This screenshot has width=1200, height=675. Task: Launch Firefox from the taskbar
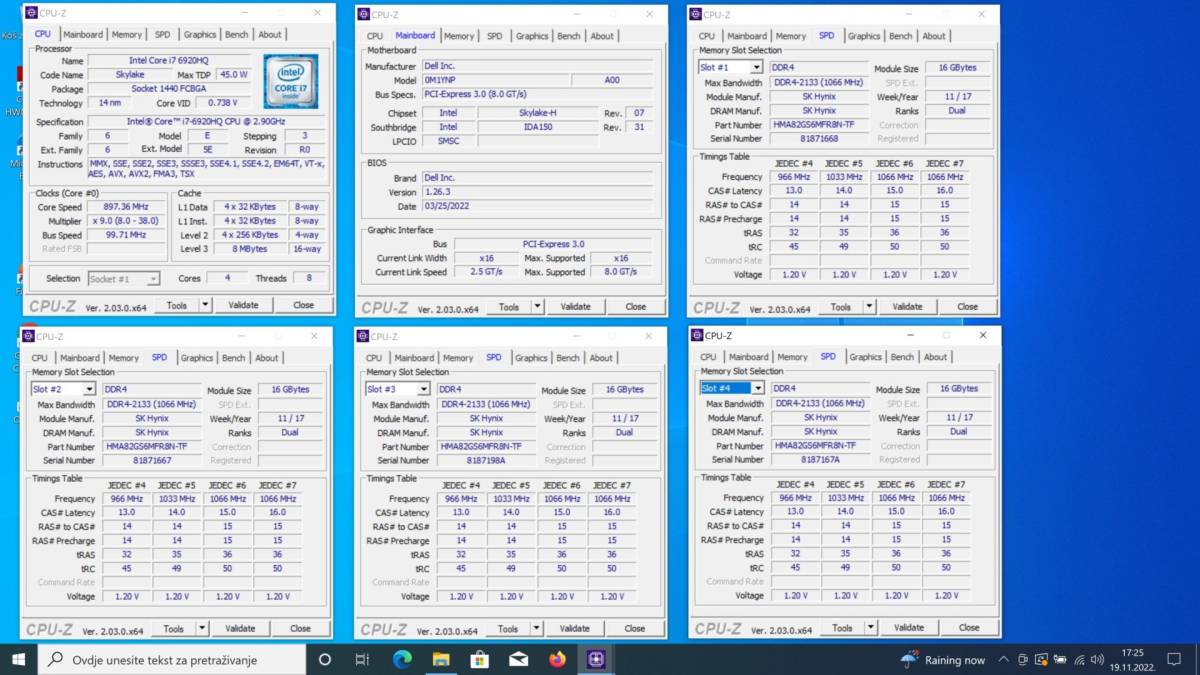(558, 660)
